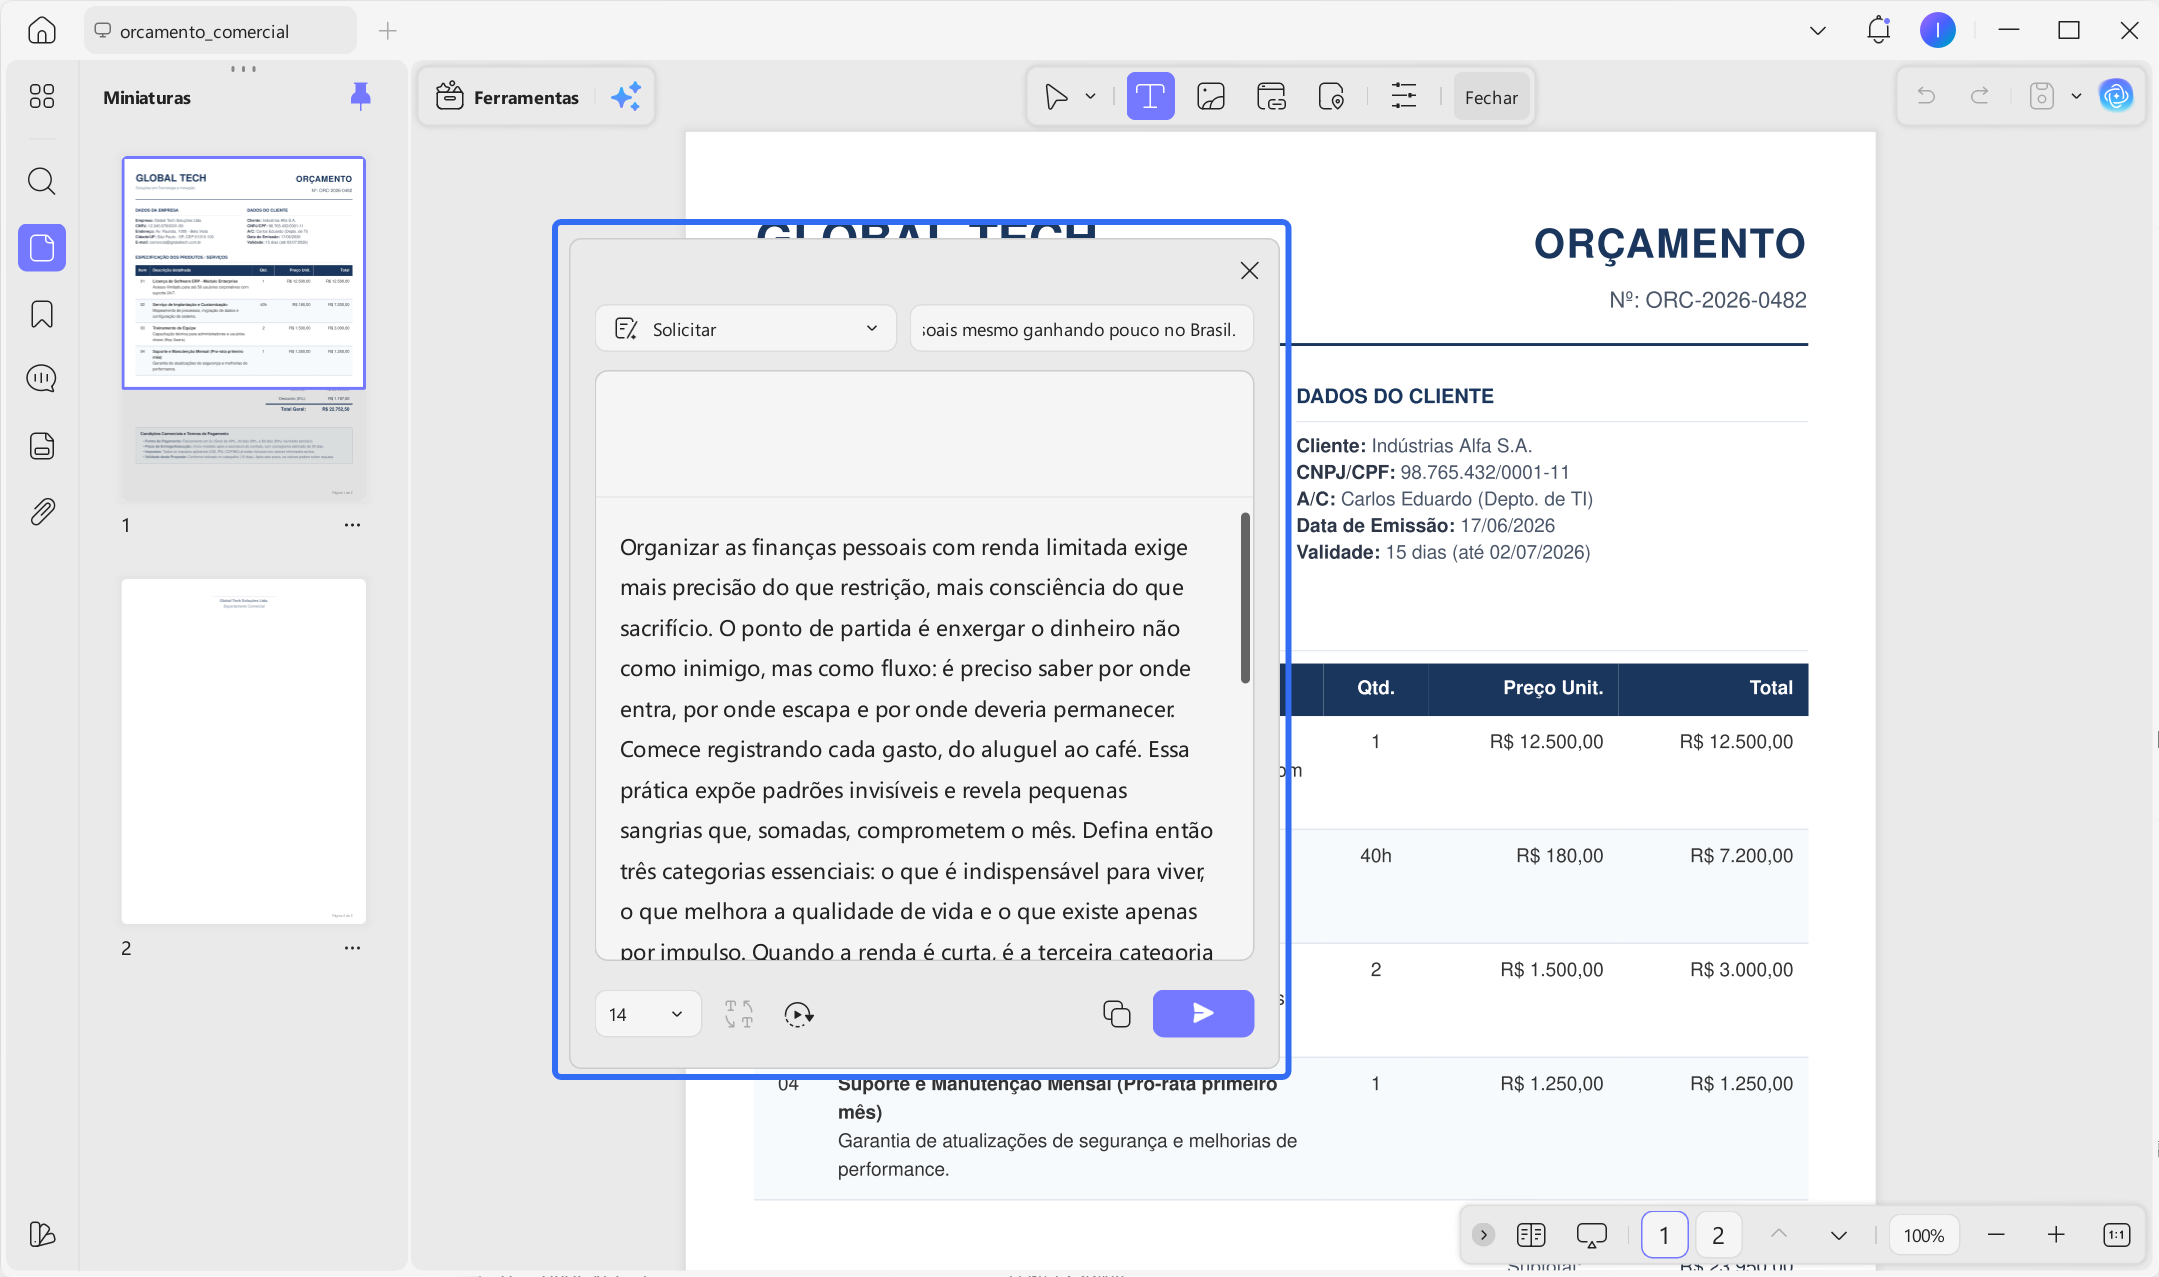The width and height of the screenshot is (2159, 1277).
Task: Select the Pages panel icon
Action: (x=42, y=247)
